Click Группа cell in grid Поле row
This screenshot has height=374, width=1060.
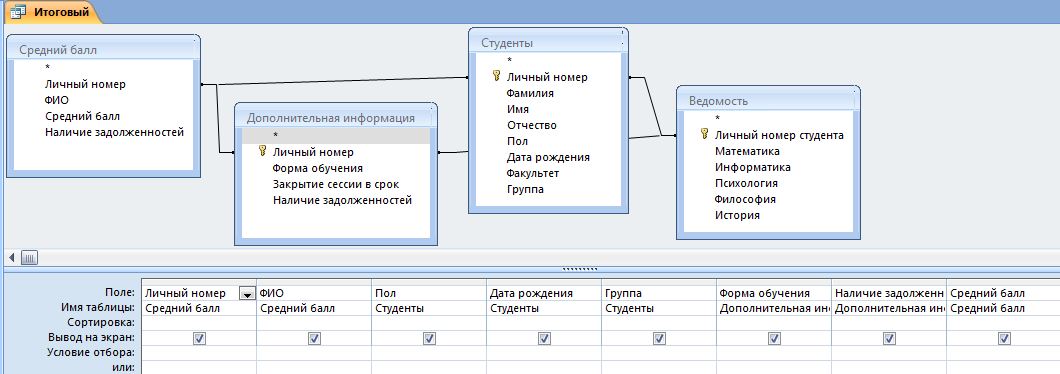click(658, 294)
